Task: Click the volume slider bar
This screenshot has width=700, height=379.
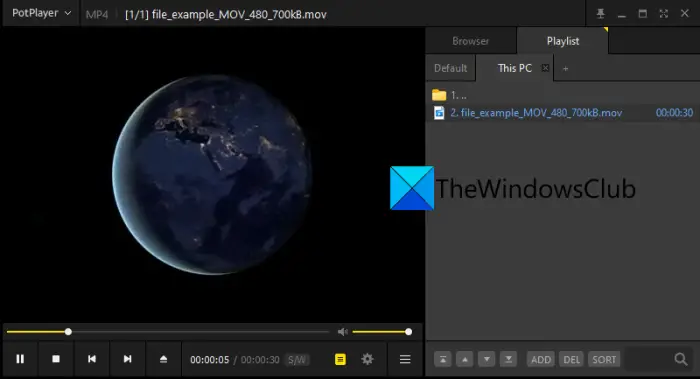Action: pos(381,332)
